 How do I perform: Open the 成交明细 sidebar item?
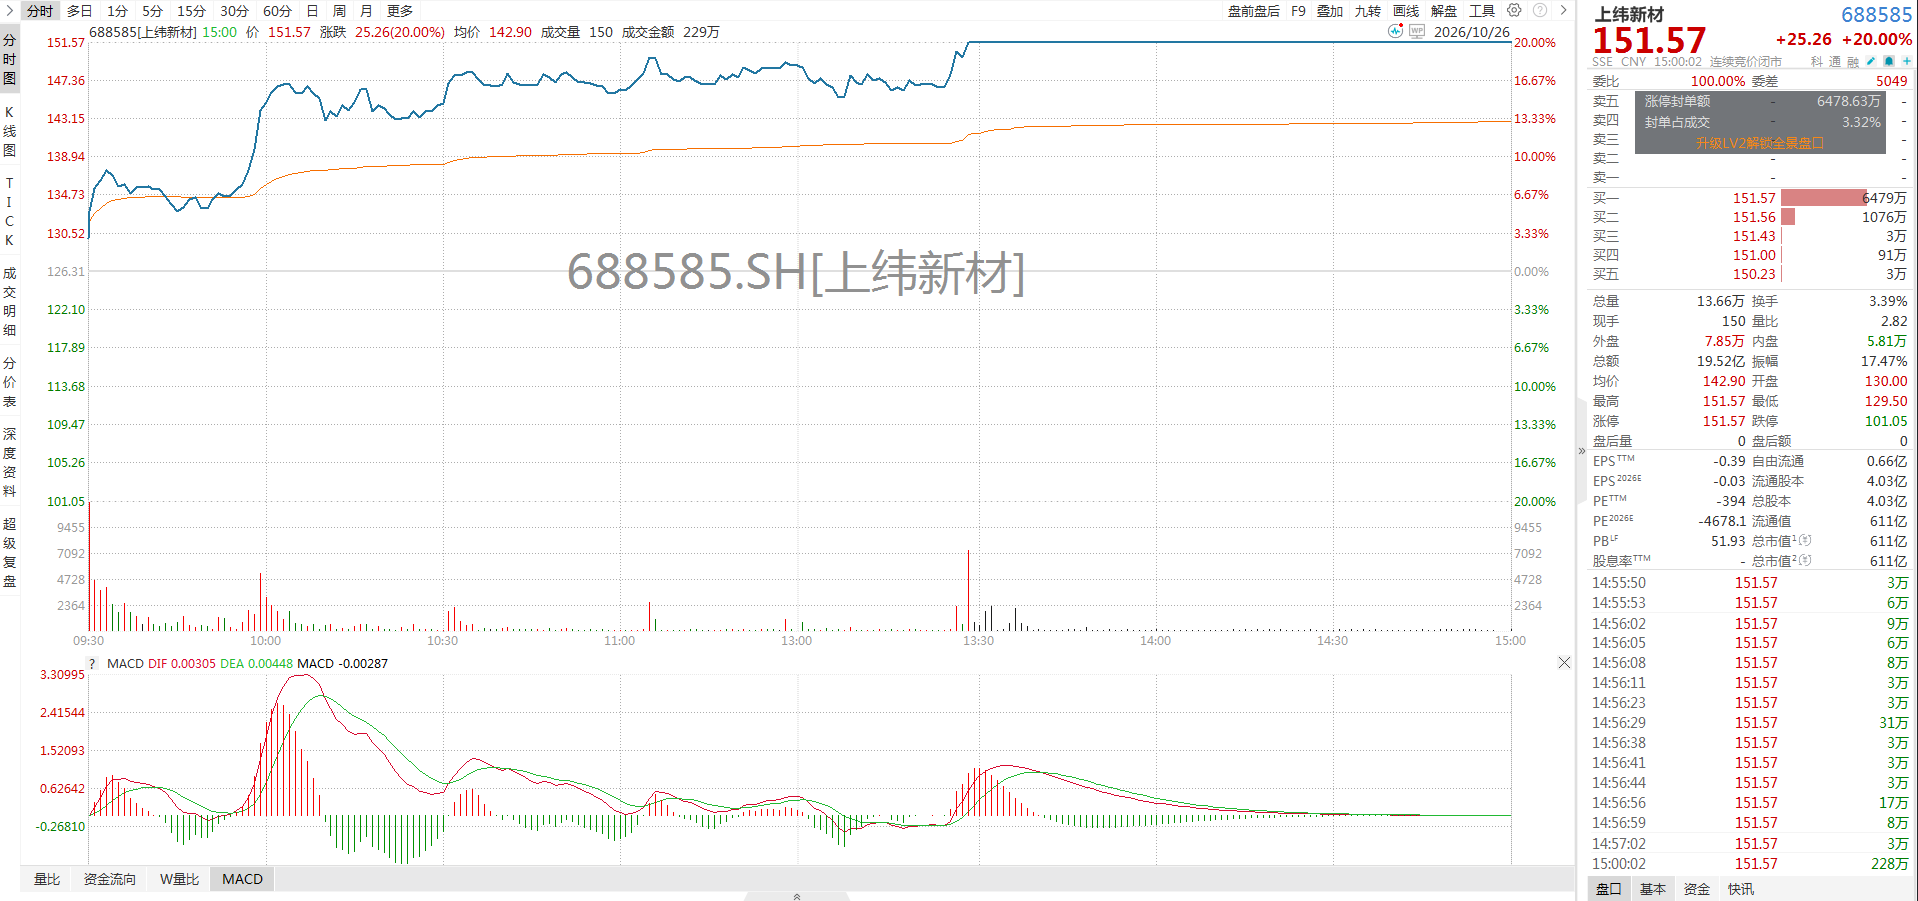click(10, 301)
